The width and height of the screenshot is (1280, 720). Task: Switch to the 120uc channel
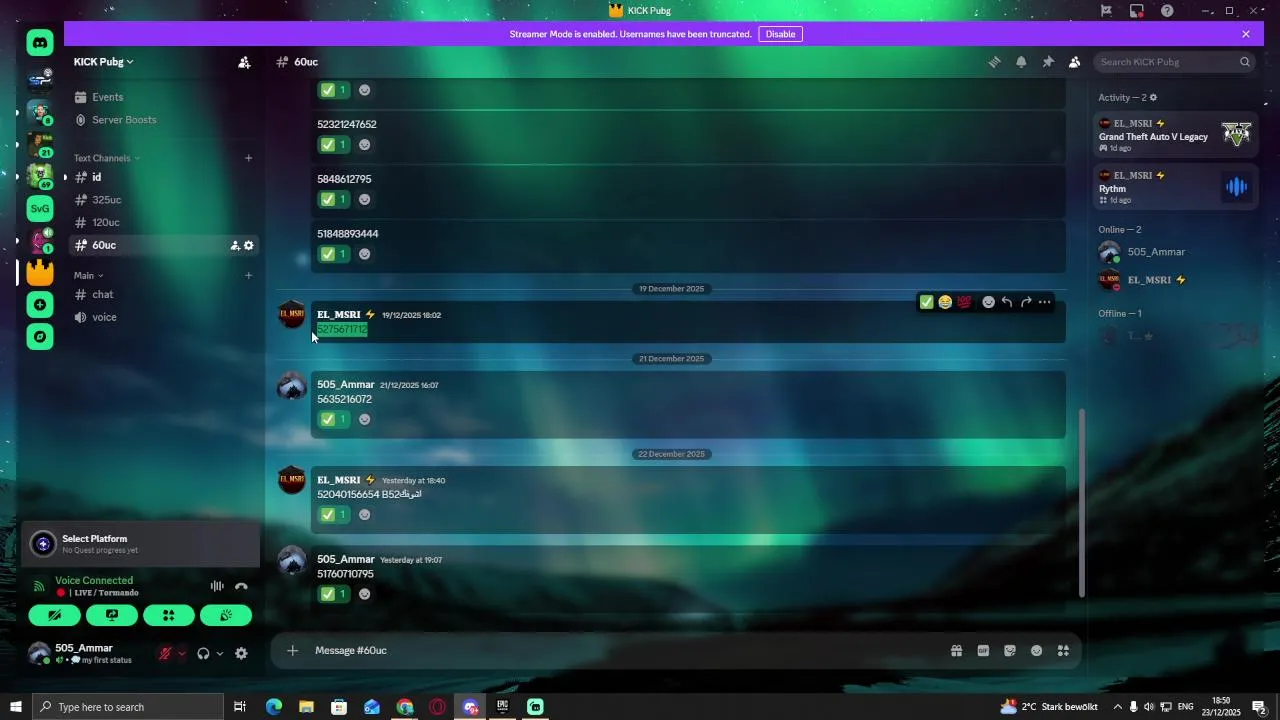point(165,223)
